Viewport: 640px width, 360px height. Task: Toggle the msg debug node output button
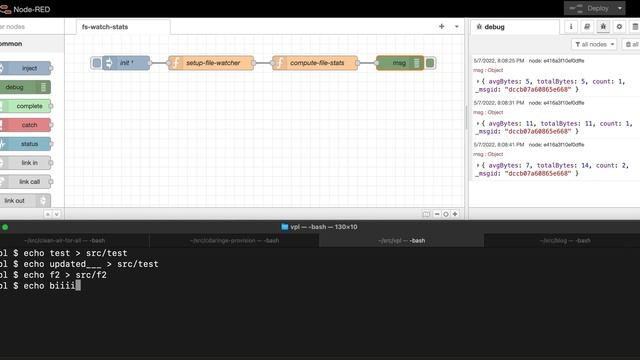[430, 63]
